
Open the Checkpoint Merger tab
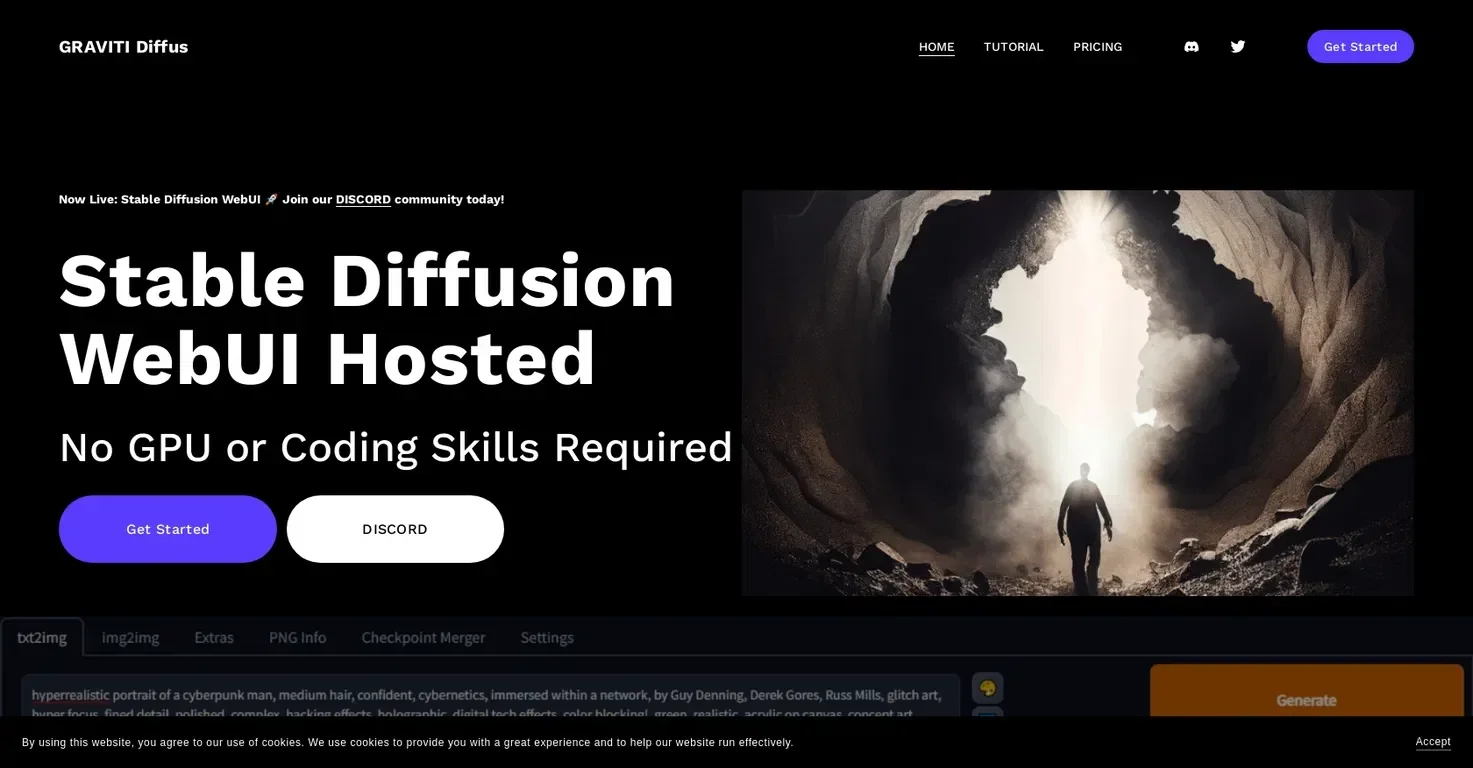423,638
